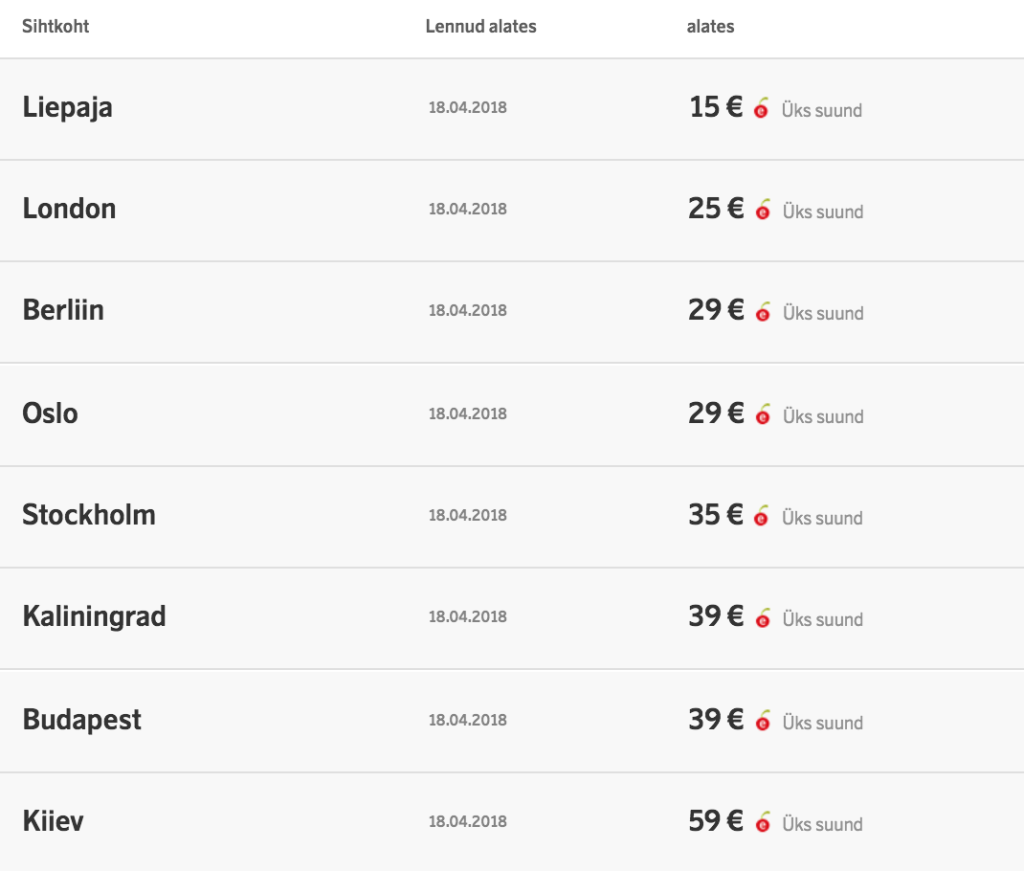
Task: Select the London destination
Action: [x=69, y=209]
